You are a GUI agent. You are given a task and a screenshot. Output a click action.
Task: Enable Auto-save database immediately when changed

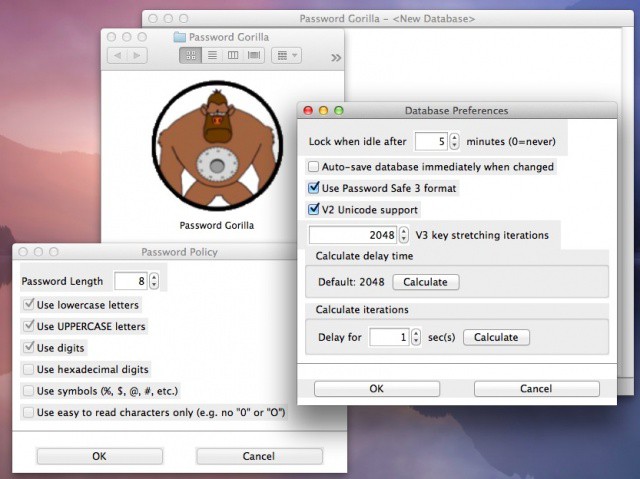click(314, 167)
